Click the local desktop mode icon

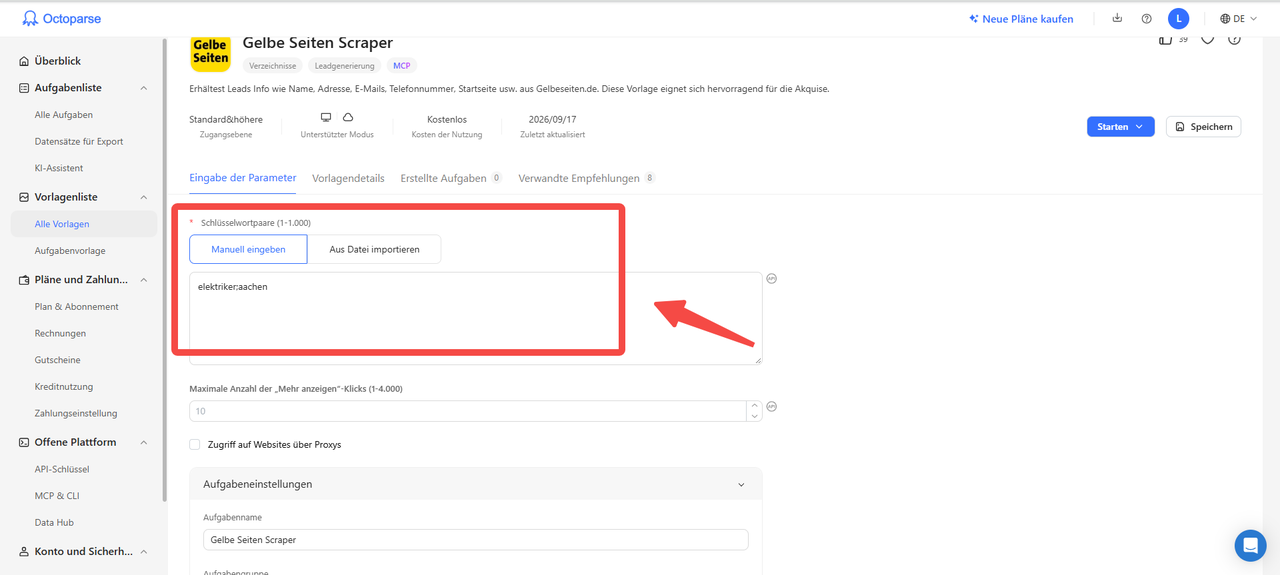tap(326, 118)
